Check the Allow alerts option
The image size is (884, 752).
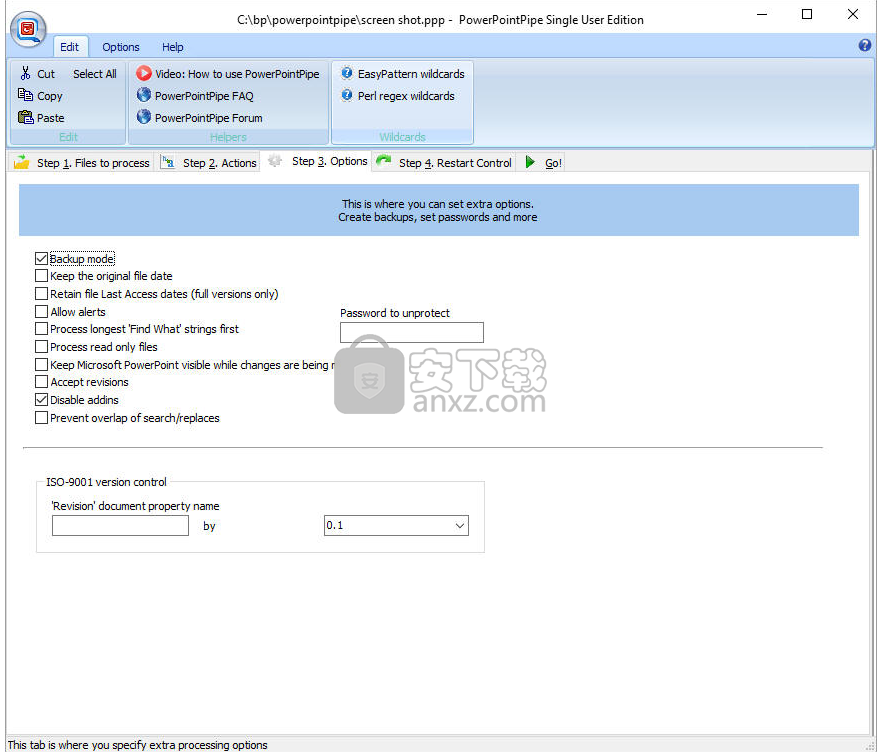click(x=41, y=312)
